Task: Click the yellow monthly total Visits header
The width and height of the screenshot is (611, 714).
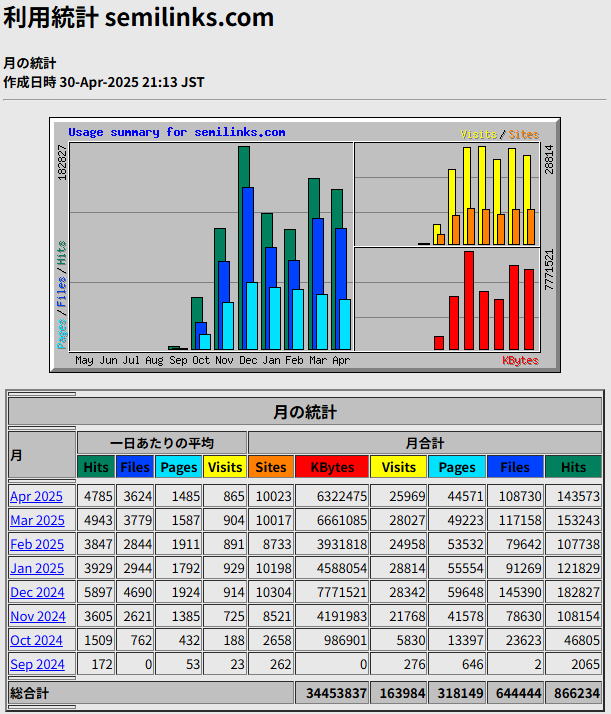Action: (399, 467)
